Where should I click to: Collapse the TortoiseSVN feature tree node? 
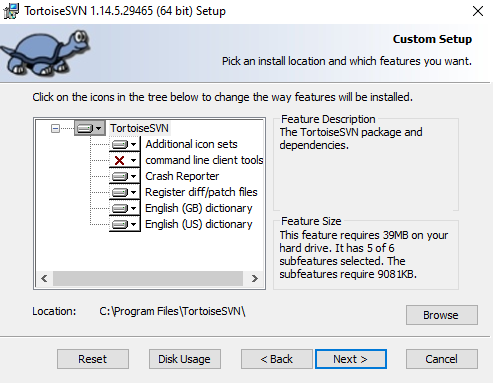tap(55, 128)
